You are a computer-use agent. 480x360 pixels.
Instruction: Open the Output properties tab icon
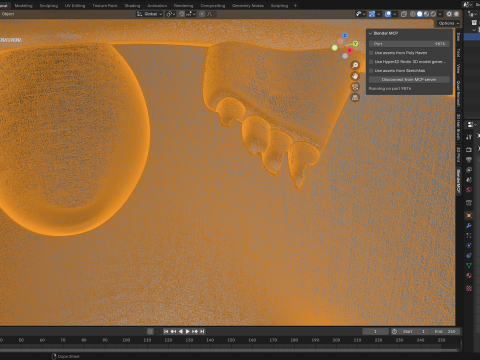[x=469, y=160]
